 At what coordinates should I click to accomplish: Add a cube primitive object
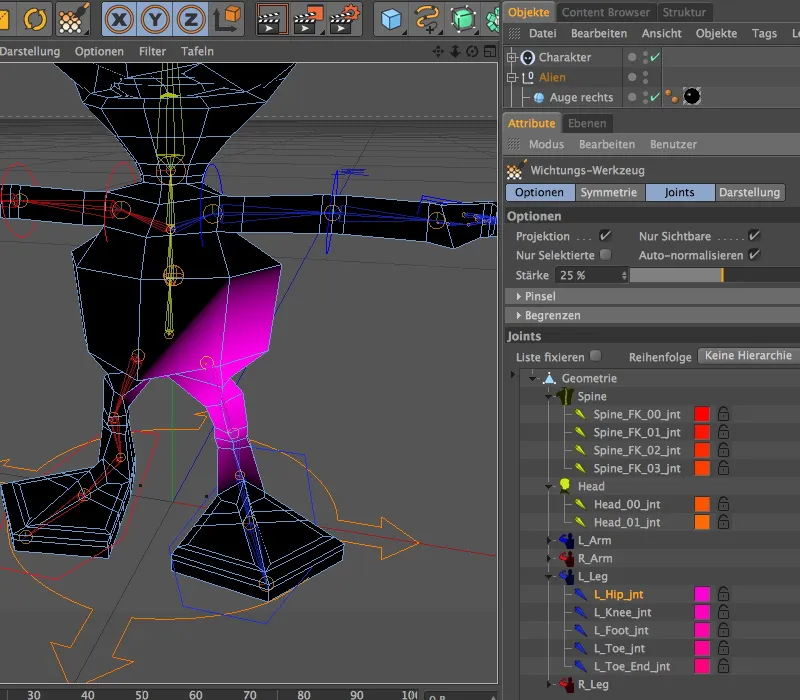coord(391,19)
